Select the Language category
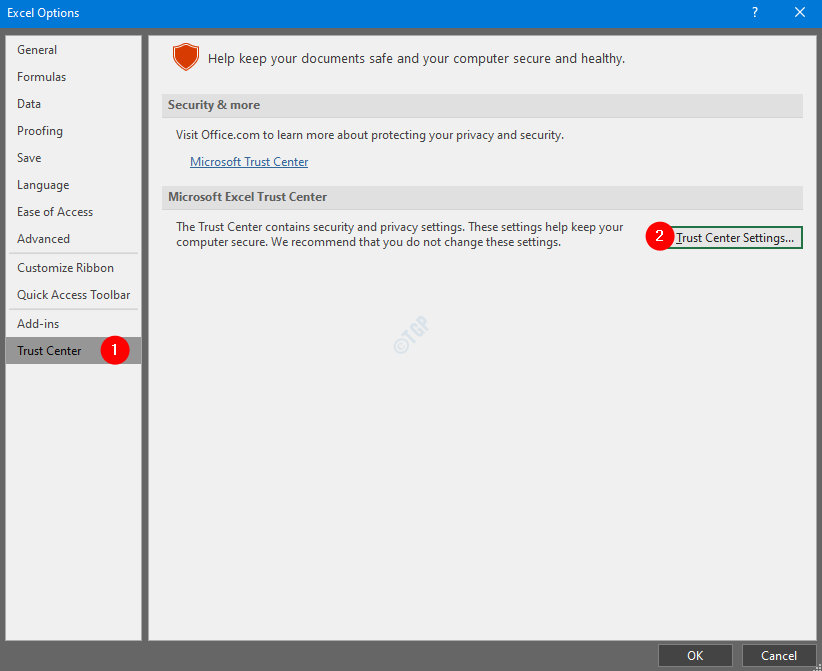This screenshot has width=822, height=671. [43, 185]
